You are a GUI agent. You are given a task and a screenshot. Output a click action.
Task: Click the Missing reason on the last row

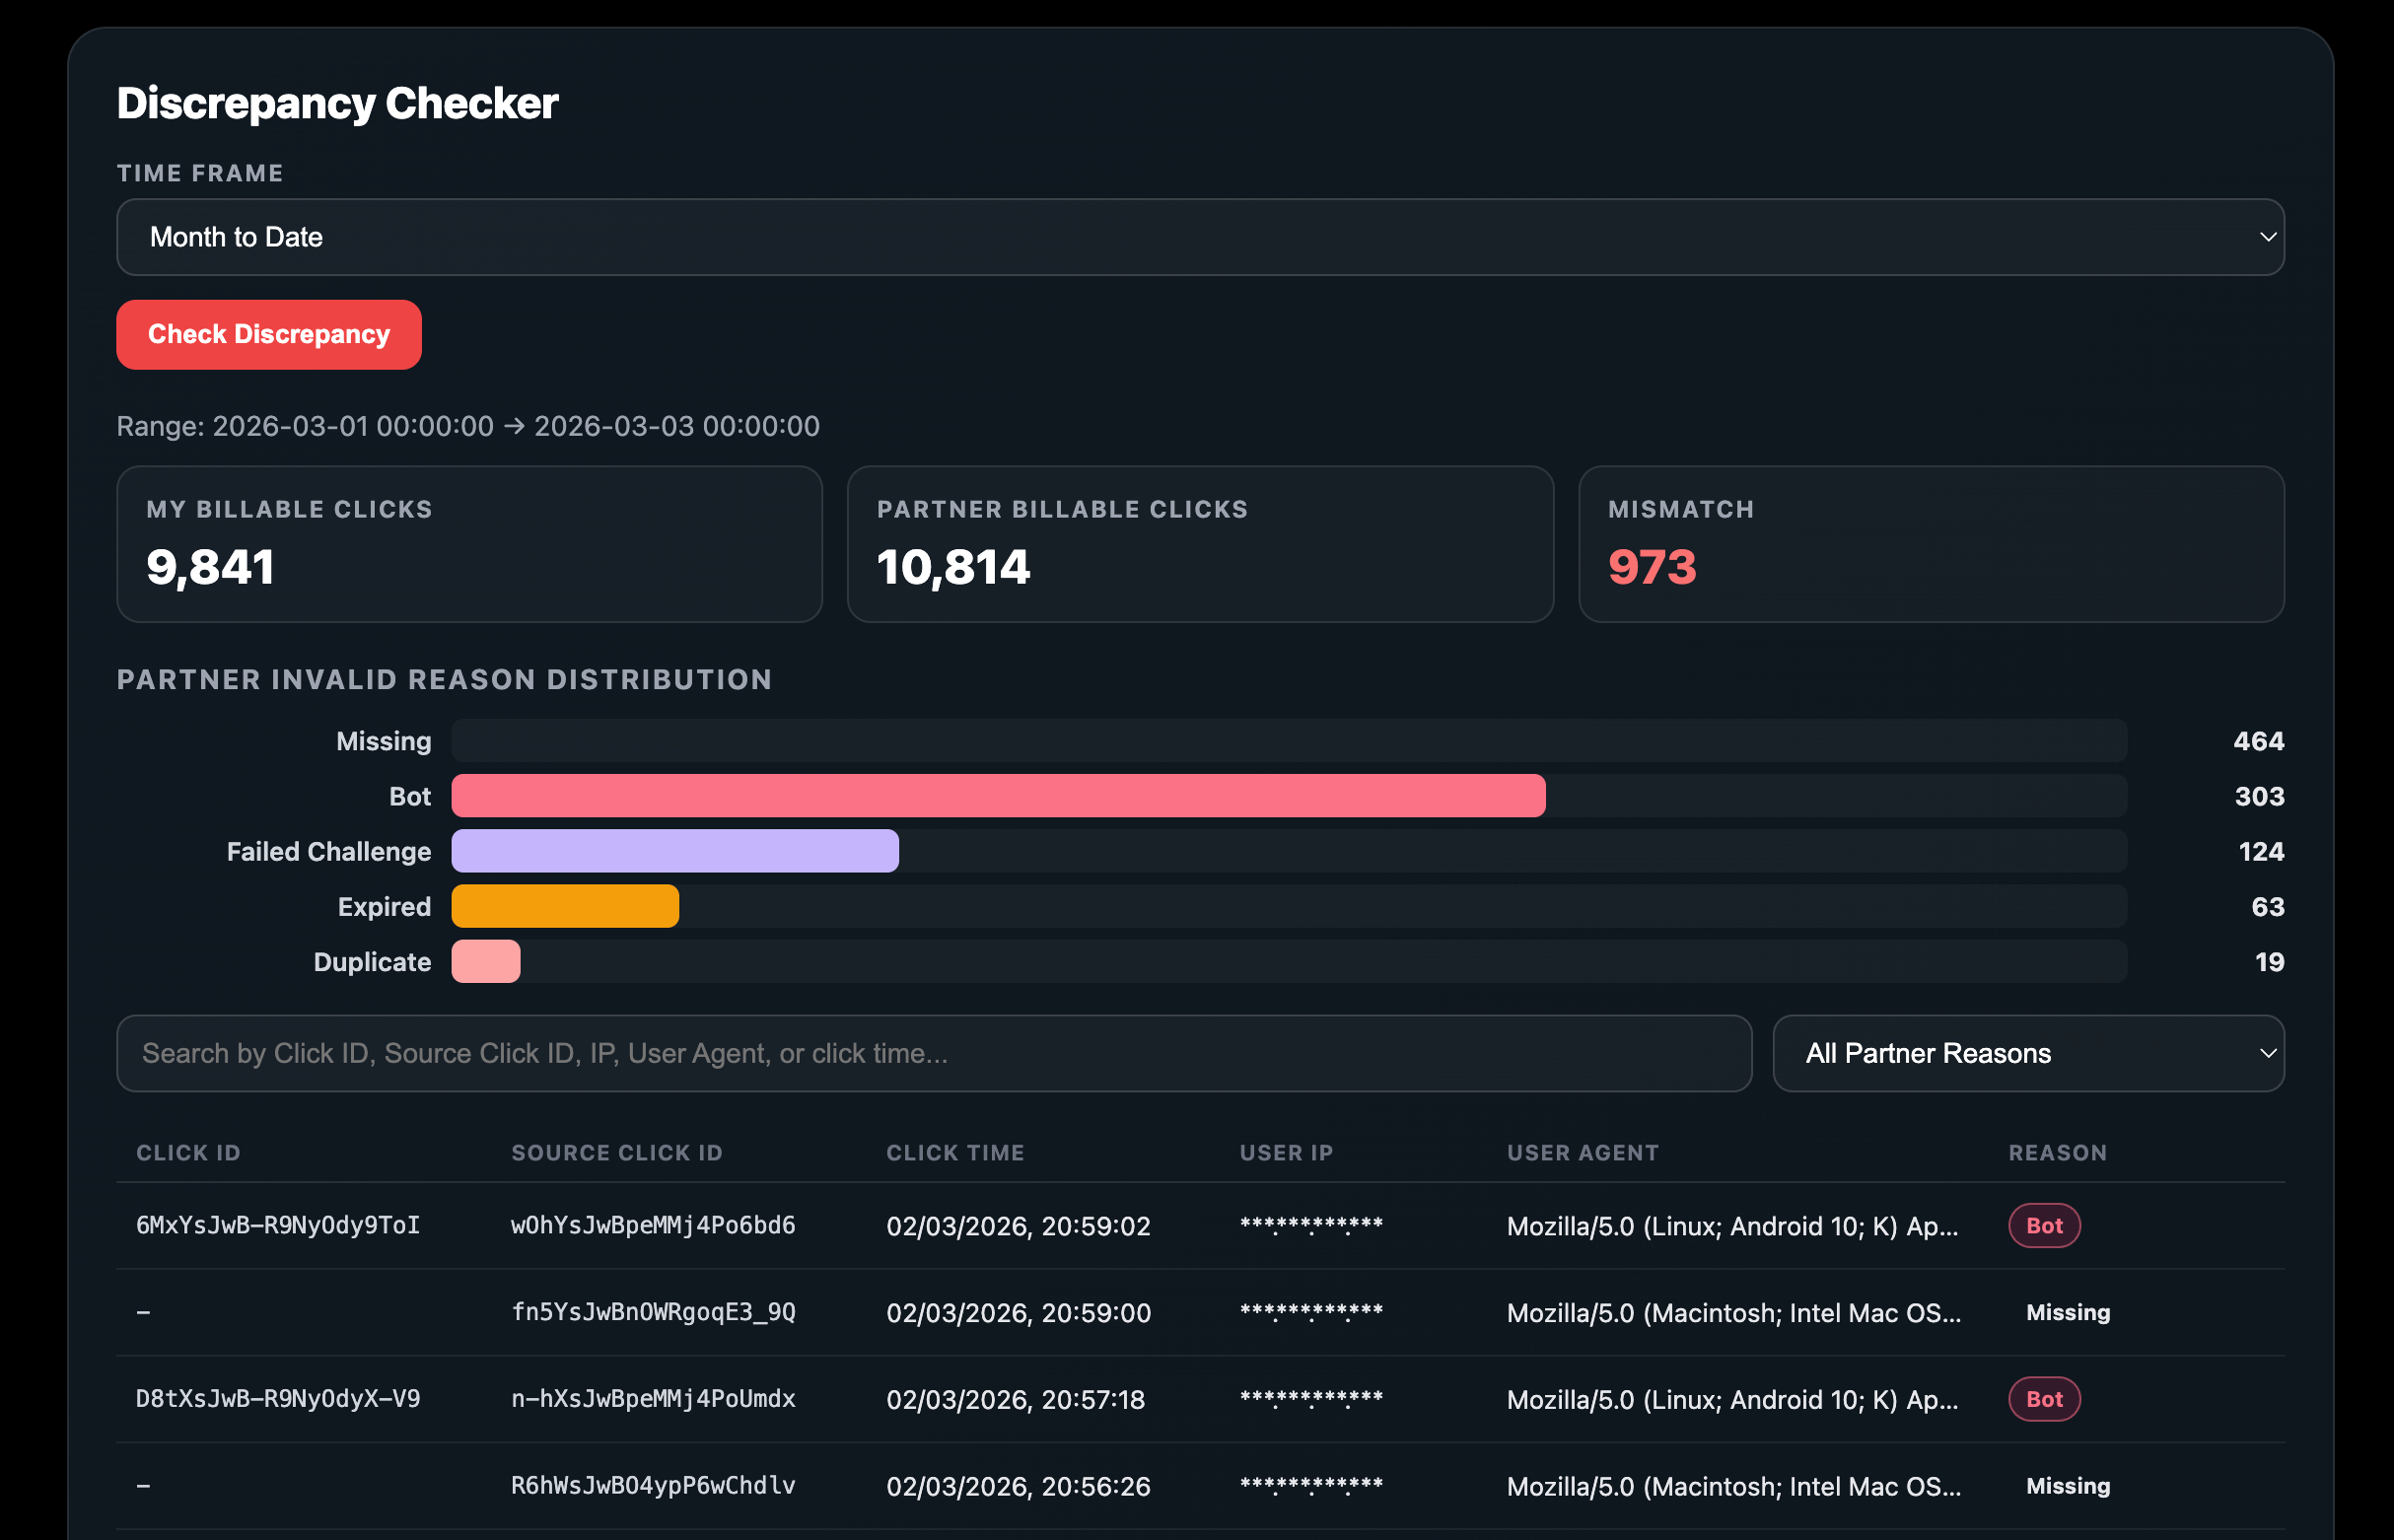(x=2066, y=1486)
